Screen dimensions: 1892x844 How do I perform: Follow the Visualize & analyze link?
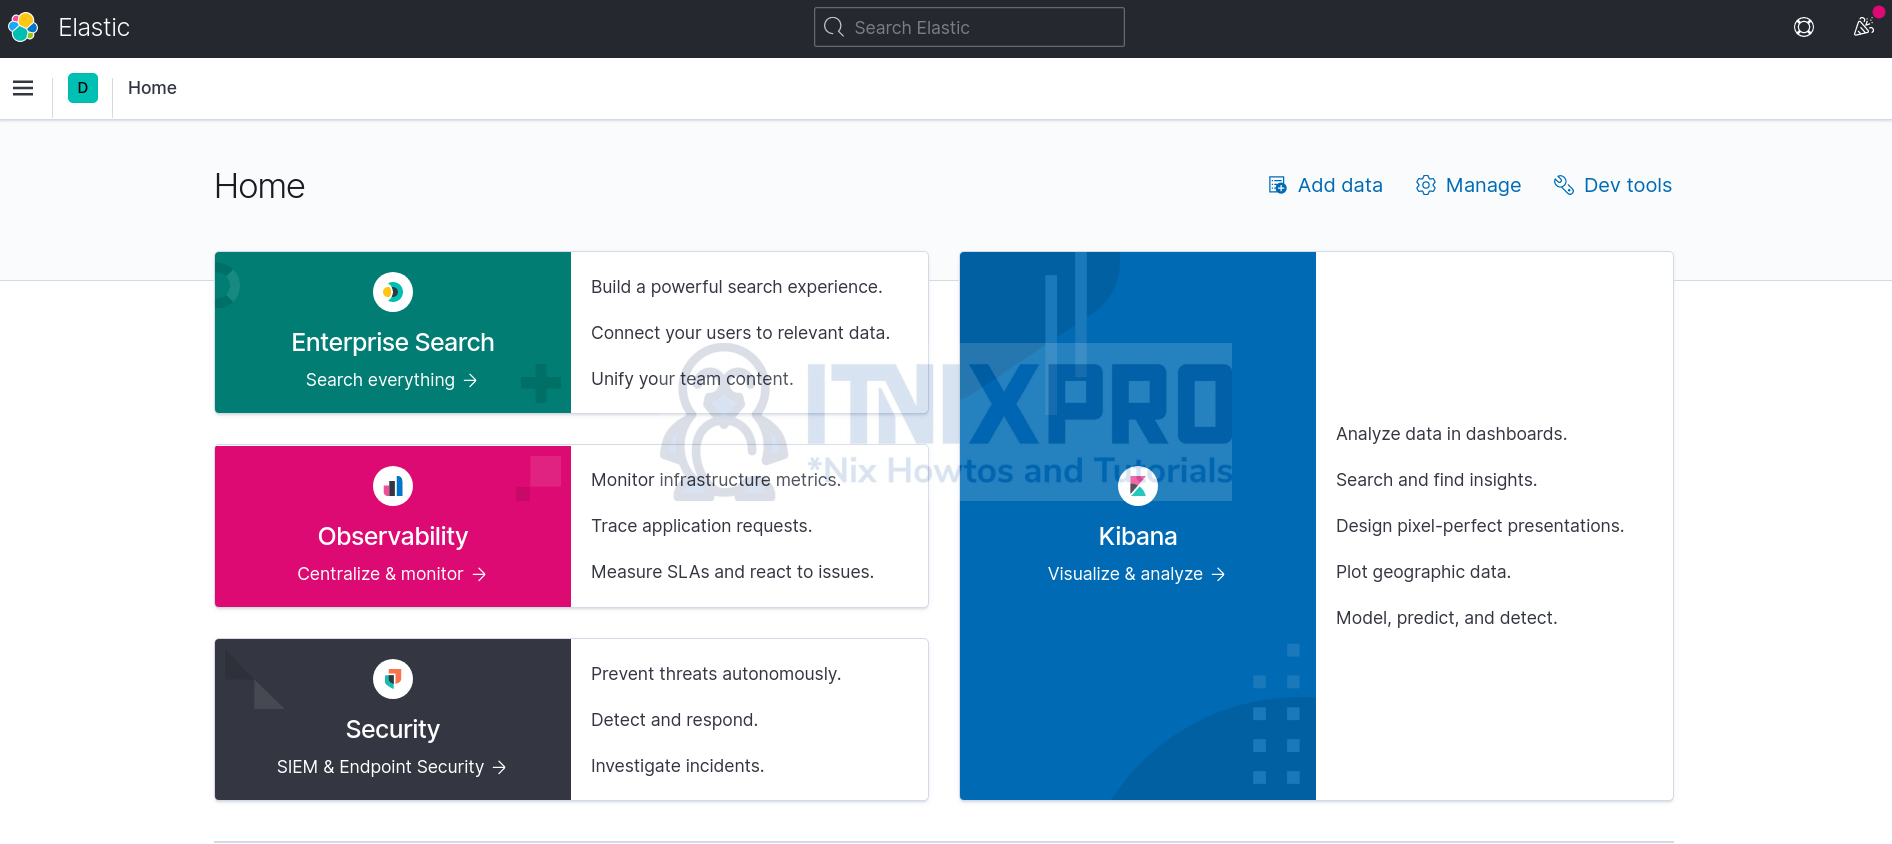pos(1137,574)
